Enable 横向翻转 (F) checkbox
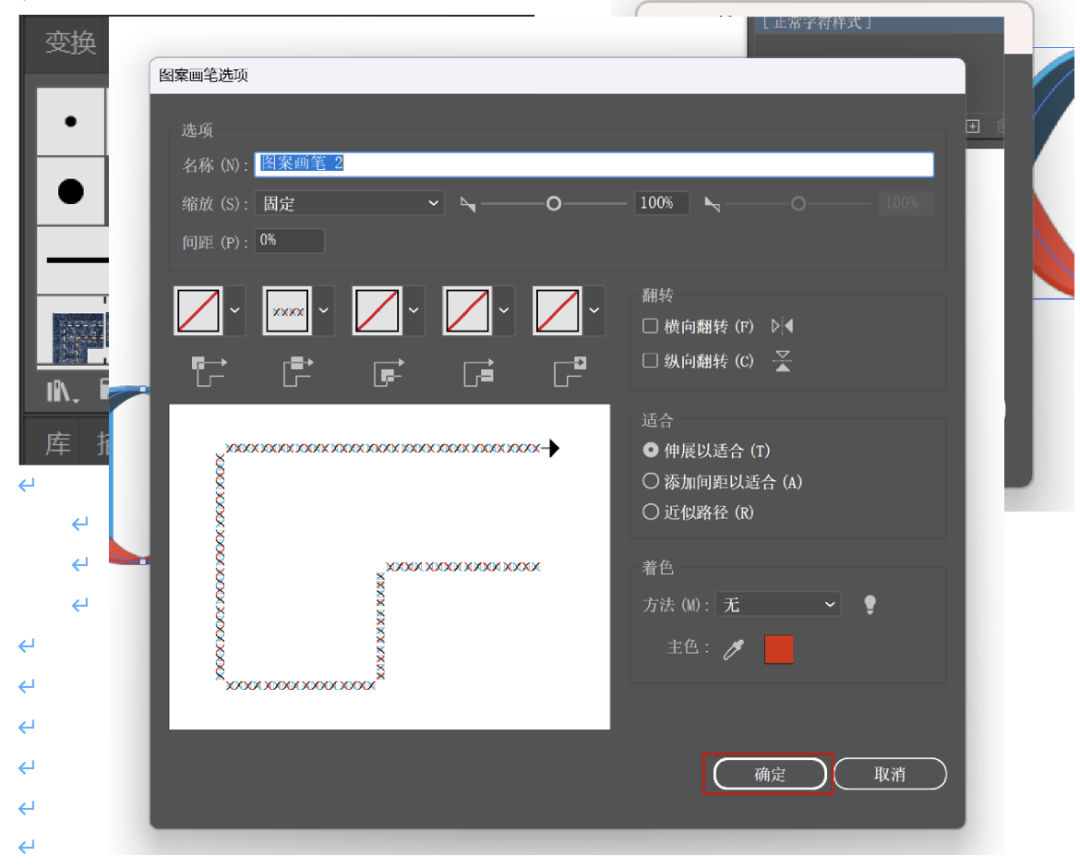1080x868 pixels. [650, 326]
